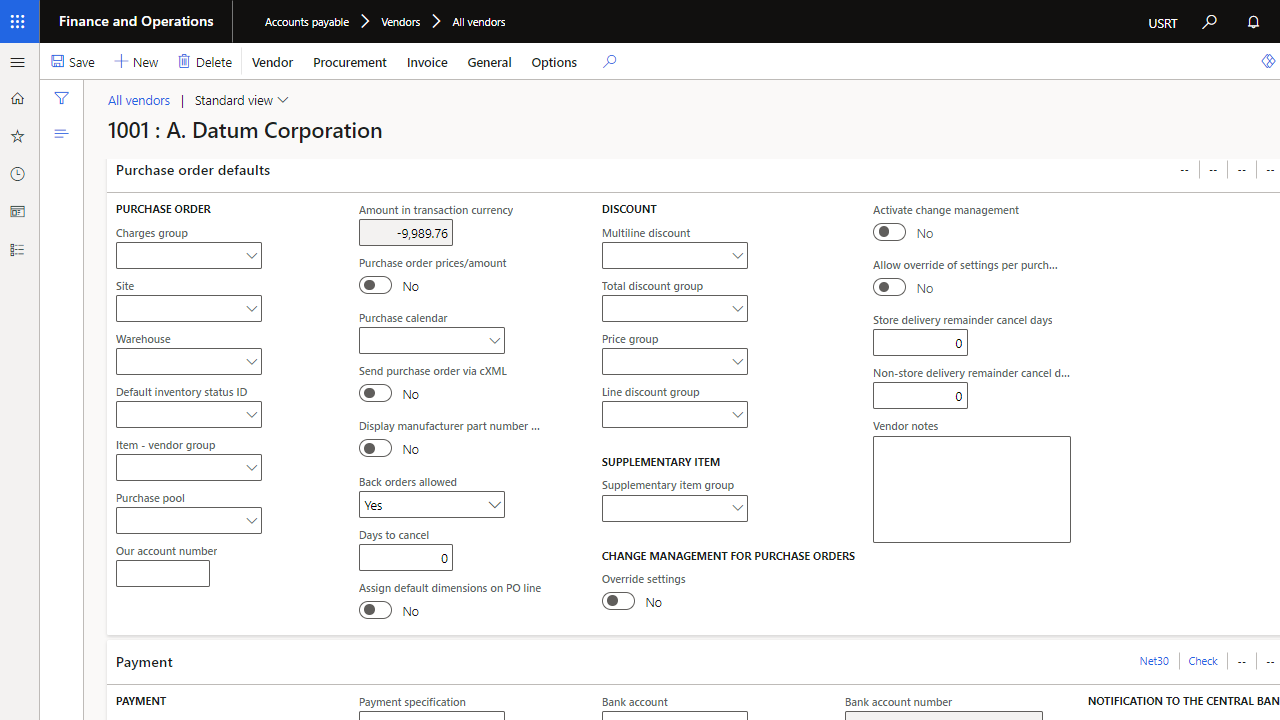Click the Days to cancel field
The height and width of the screenshot is (720, 1280).
406,558
